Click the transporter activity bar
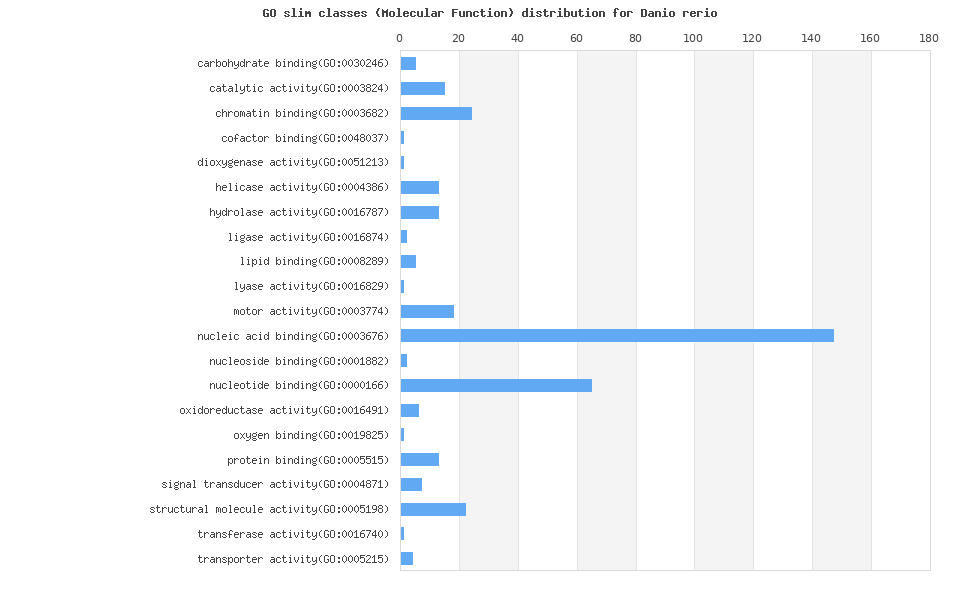Screen dimensions: 980x600 407,559
